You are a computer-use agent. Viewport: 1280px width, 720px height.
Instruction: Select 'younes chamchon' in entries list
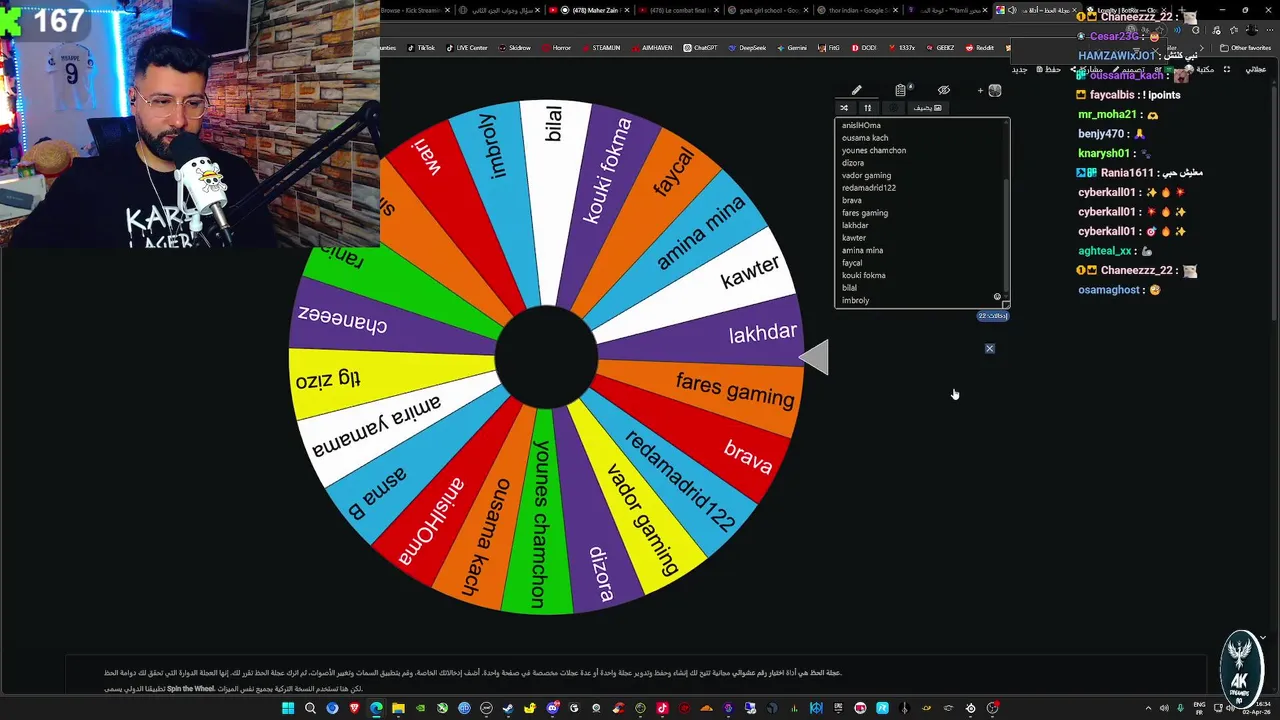point(874,150)
